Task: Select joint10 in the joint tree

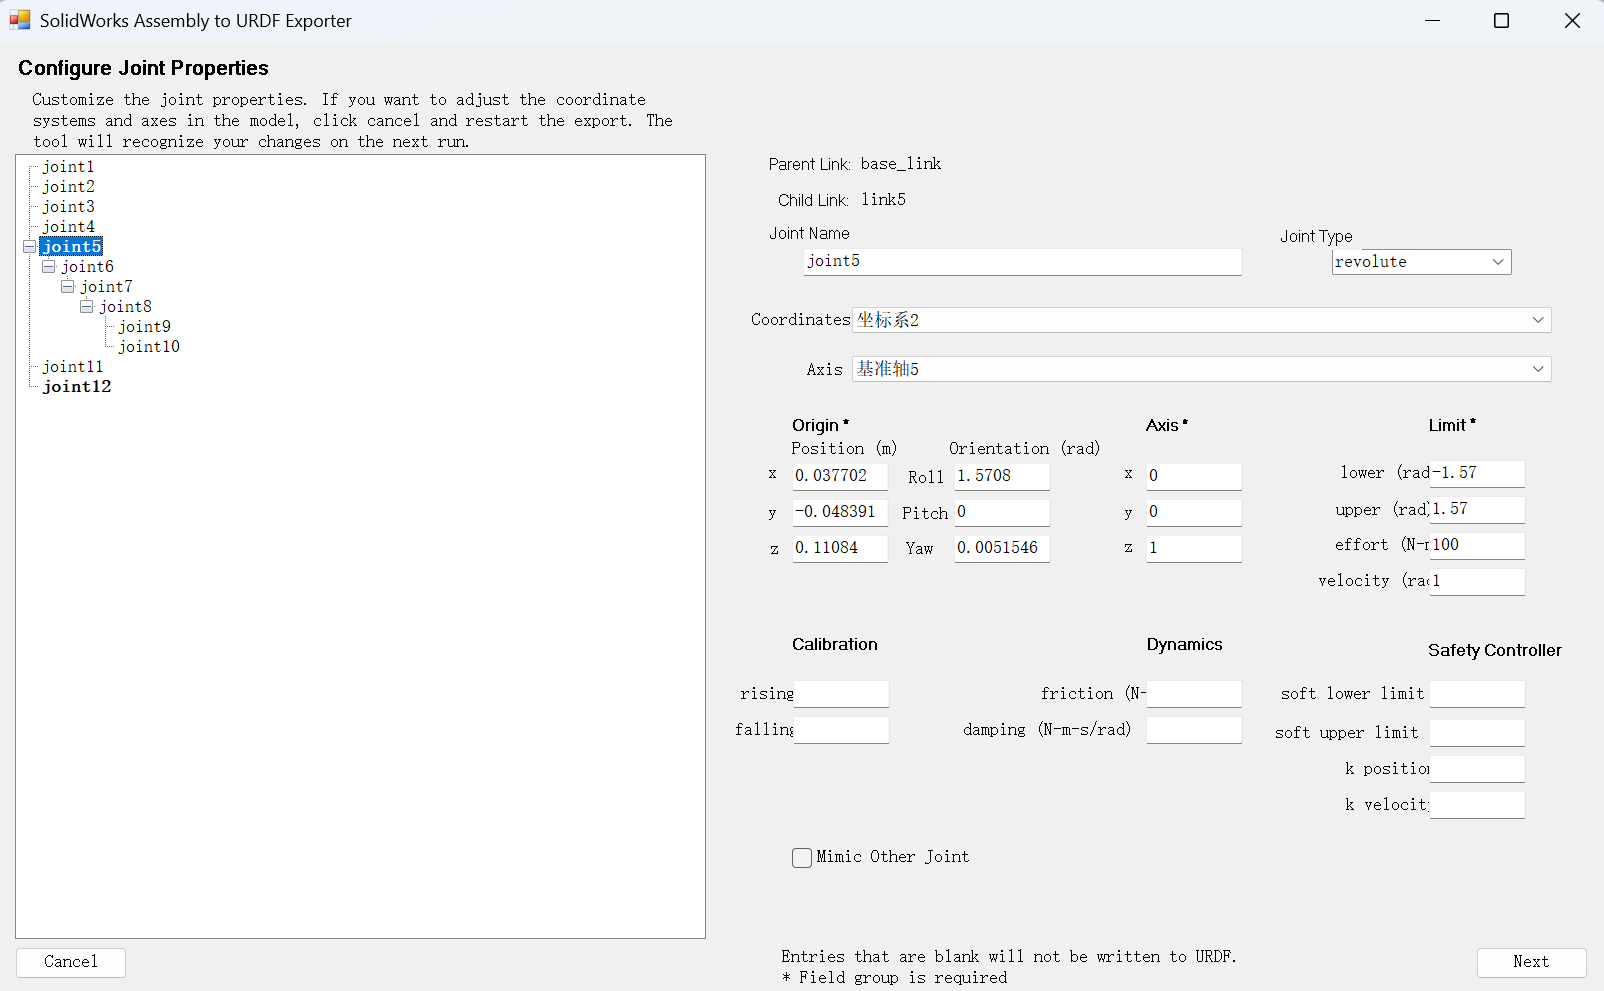Action: tap(149, 347)
